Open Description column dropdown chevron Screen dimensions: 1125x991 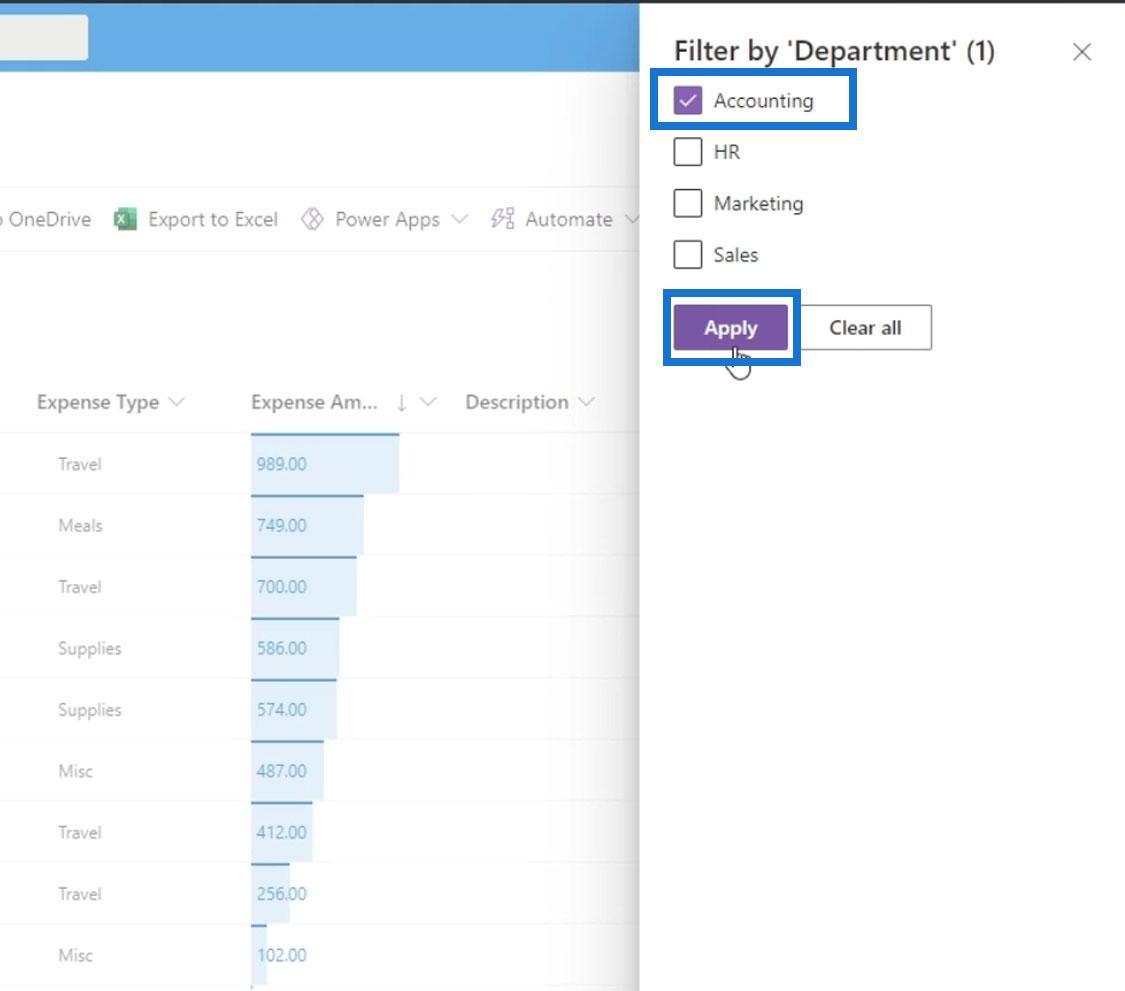(x=586, y=402)
